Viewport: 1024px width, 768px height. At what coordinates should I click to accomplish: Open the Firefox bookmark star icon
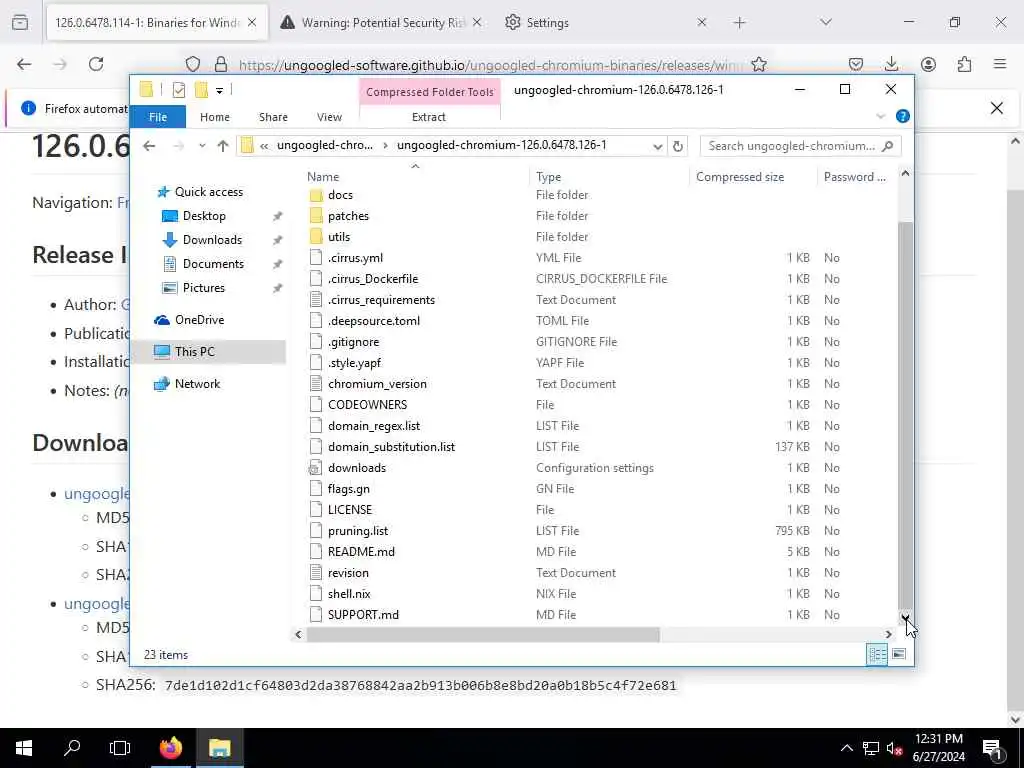pos(758,64)
